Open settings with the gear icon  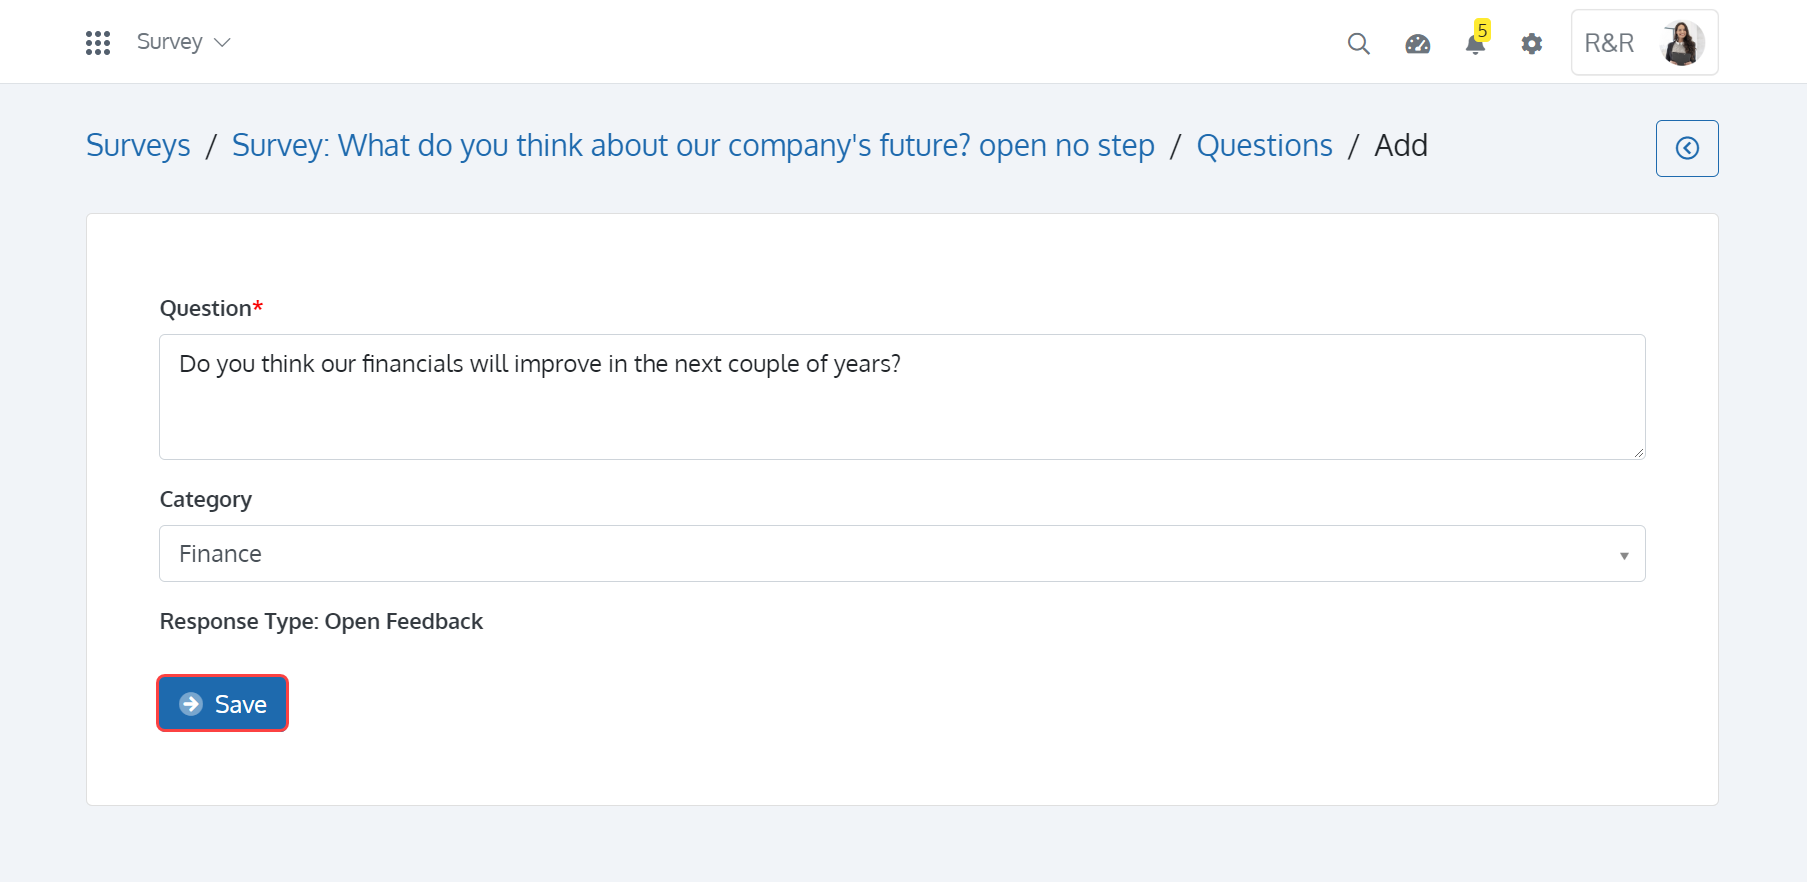1531,43
